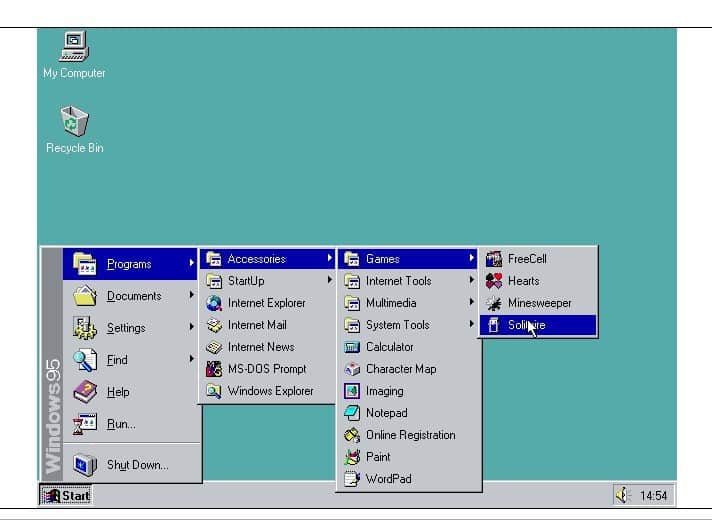Launch Hearts from Games menu
The image size is (712, 520).
[x=538, y=281]
